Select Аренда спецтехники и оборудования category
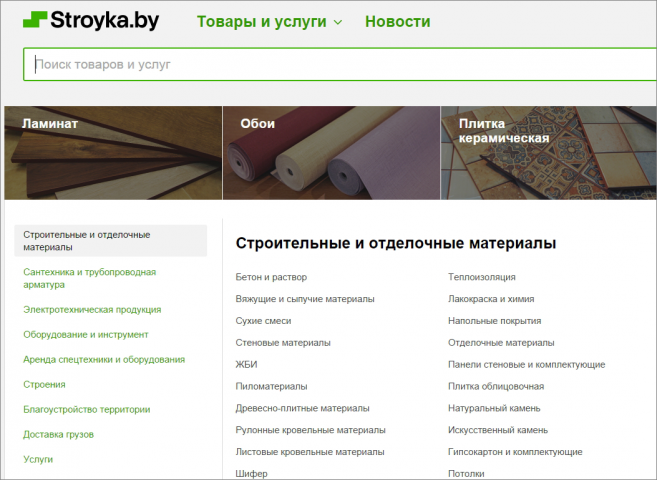 tap(104, 359)
